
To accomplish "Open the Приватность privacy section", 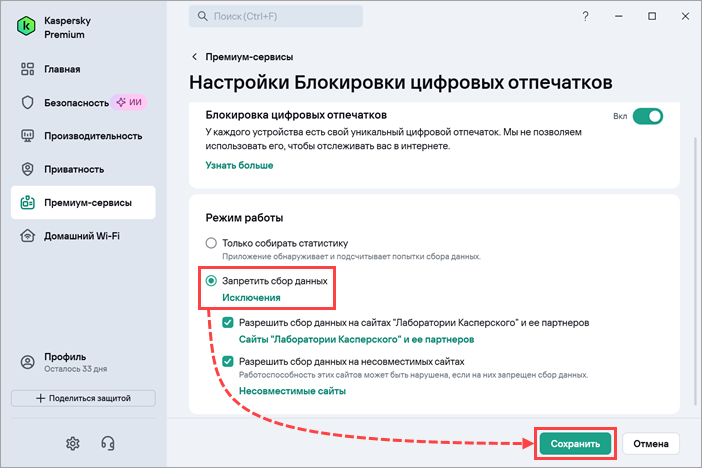I will [62, 169].
